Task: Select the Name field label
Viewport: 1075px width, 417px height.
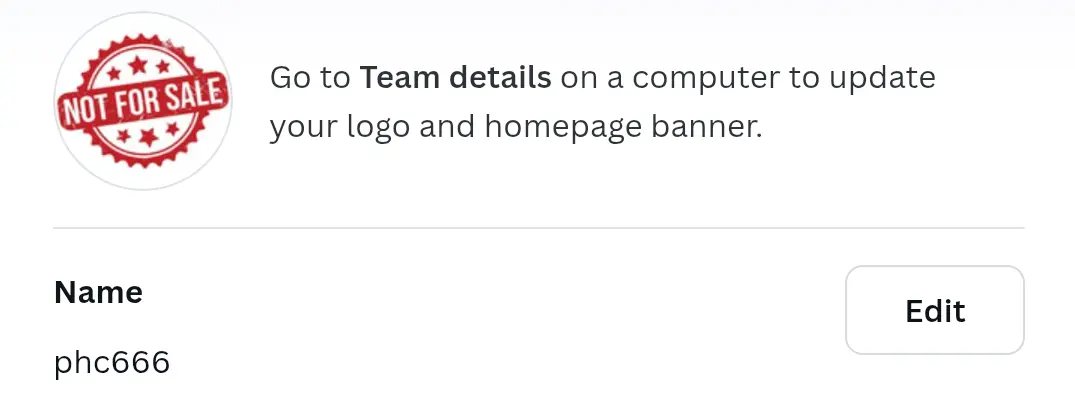Action: (98, 292)
